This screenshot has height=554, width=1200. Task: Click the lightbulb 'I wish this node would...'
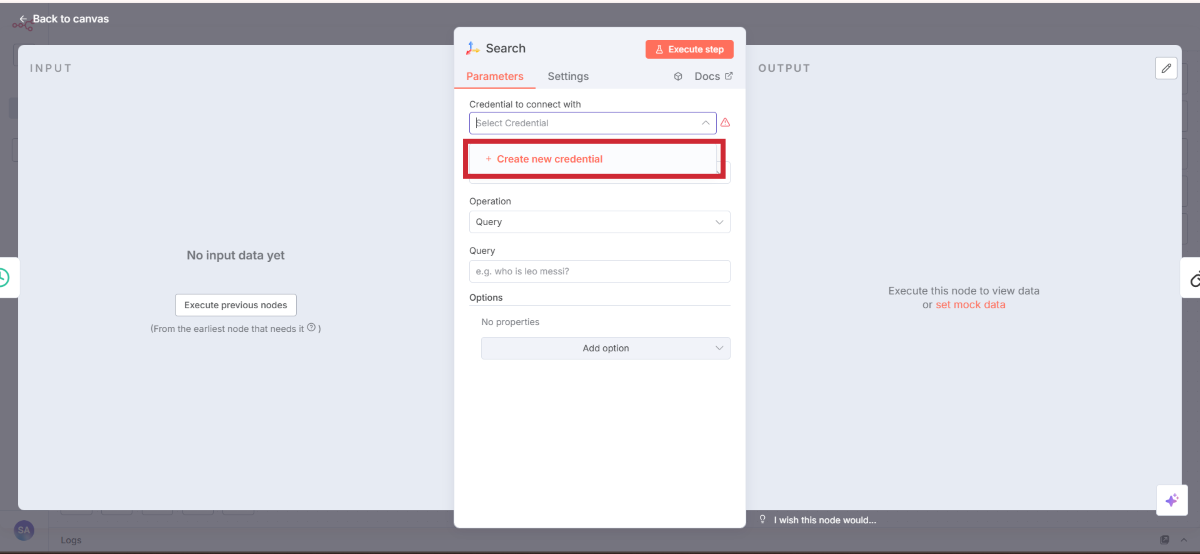[763, 520]
